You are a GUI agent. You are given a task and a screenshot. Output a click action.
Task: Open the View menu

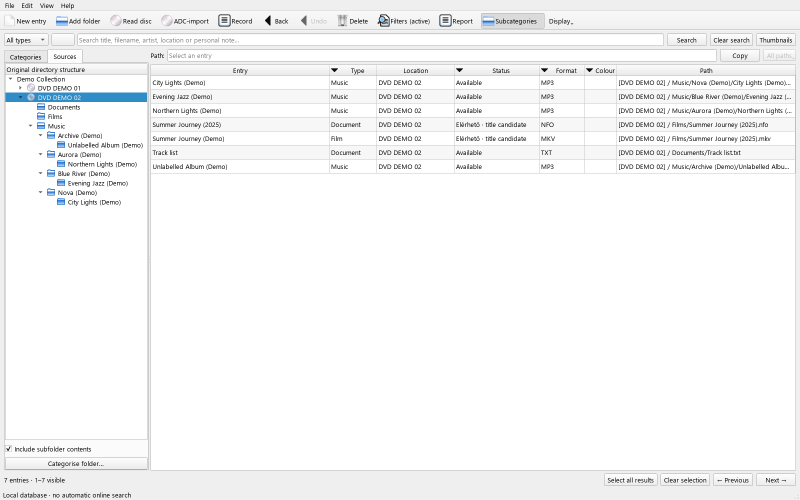pos(46,6)
